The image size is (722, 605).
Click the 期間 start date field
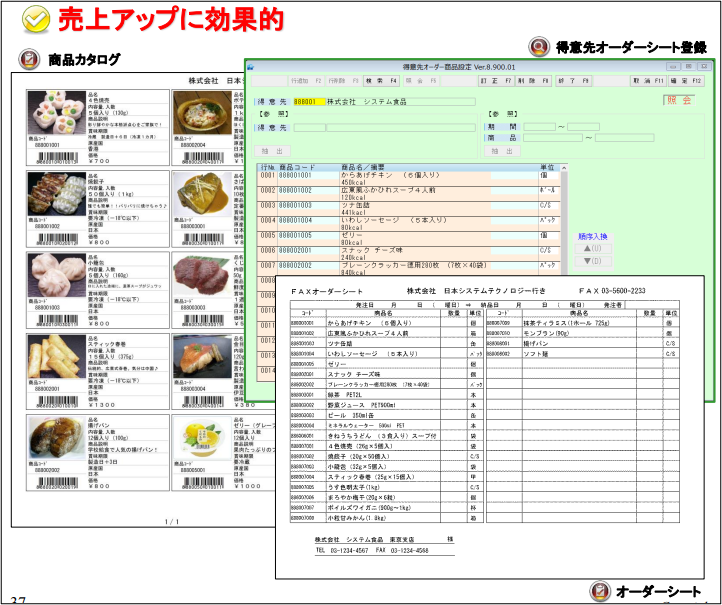pyautogui.click(x=539, y=127)
